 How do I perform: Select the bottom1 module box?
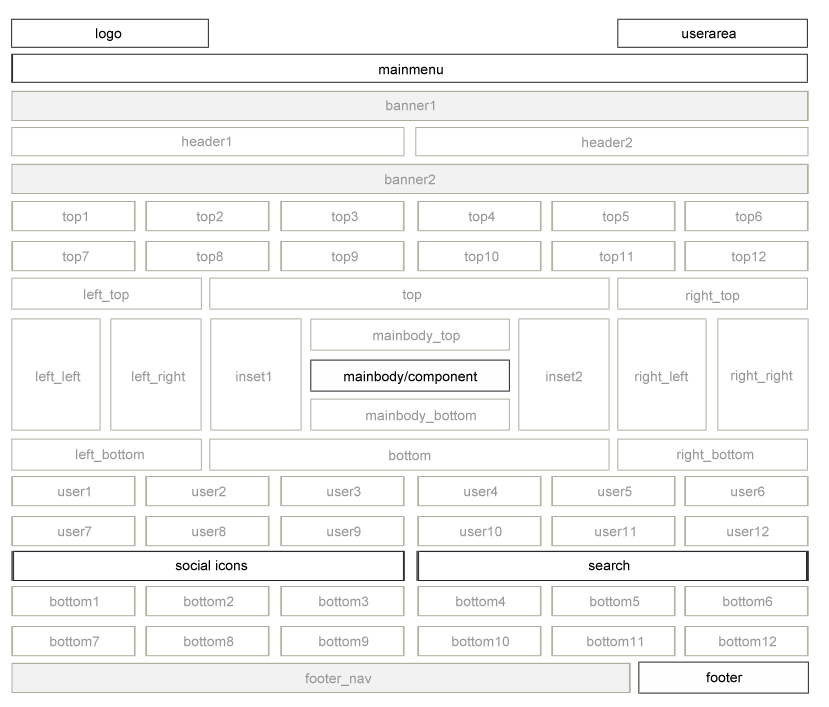73,601
